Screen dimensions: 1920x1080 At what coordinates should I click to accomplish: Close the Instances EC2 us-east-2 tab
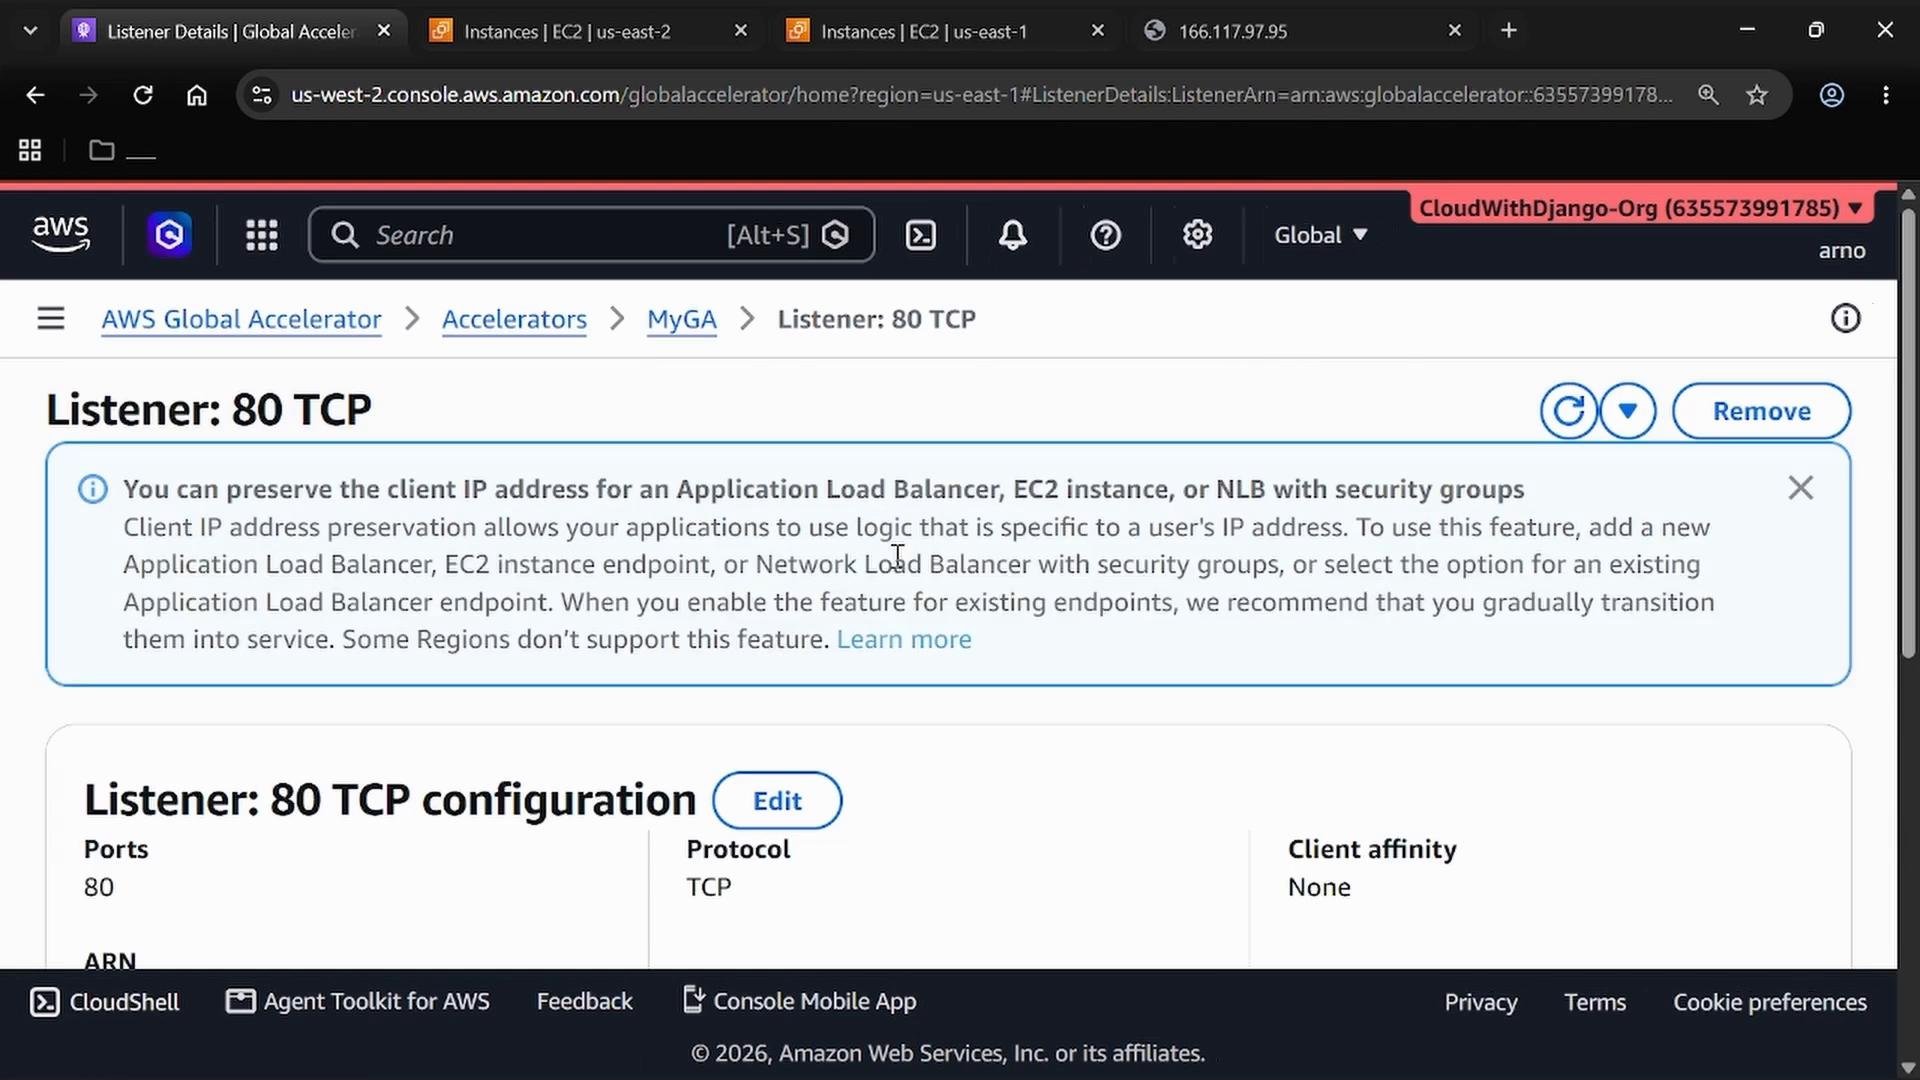[741, 31]
